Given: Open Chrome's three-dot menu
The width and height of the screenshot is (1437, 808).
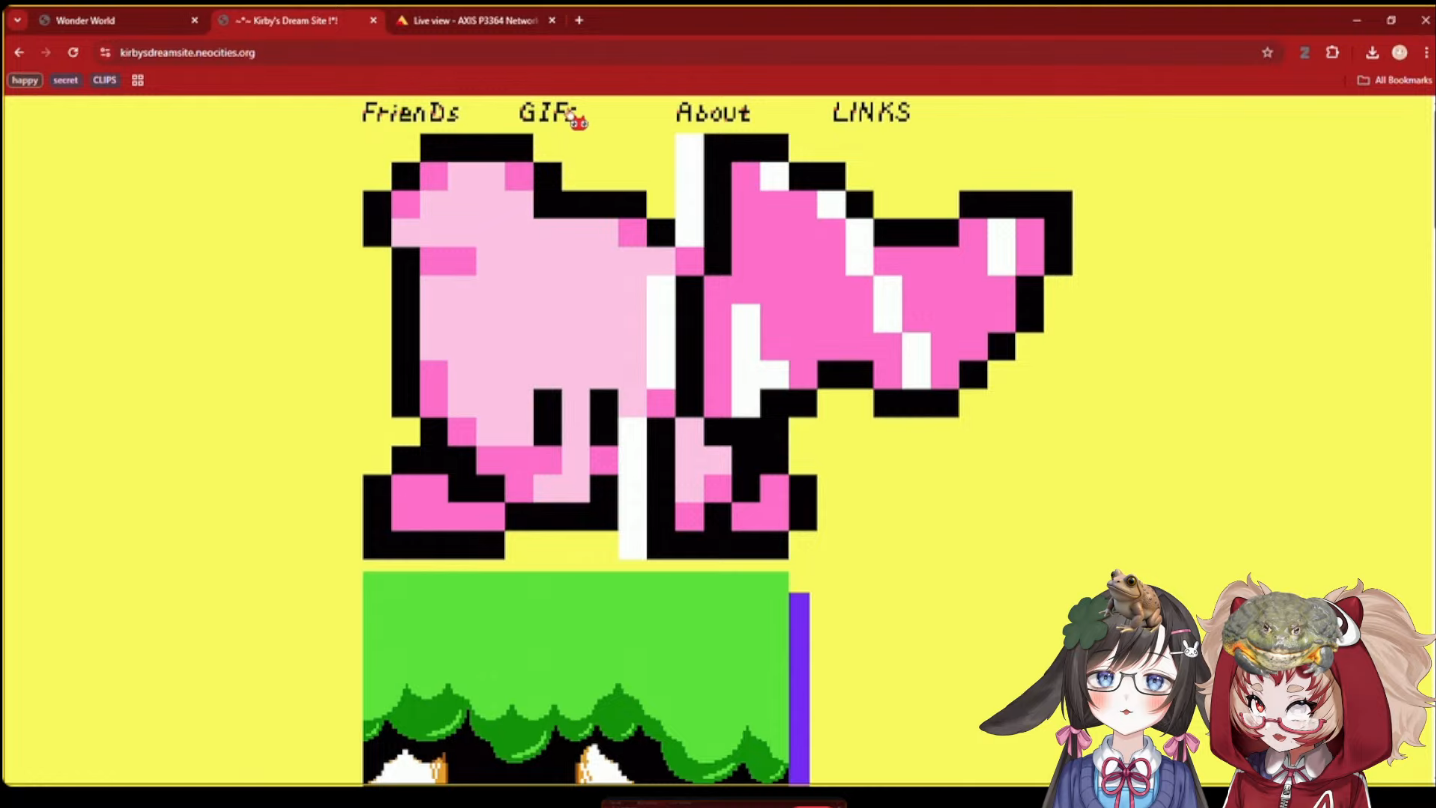Looking at the screenshot, I should click(1426, 53).
